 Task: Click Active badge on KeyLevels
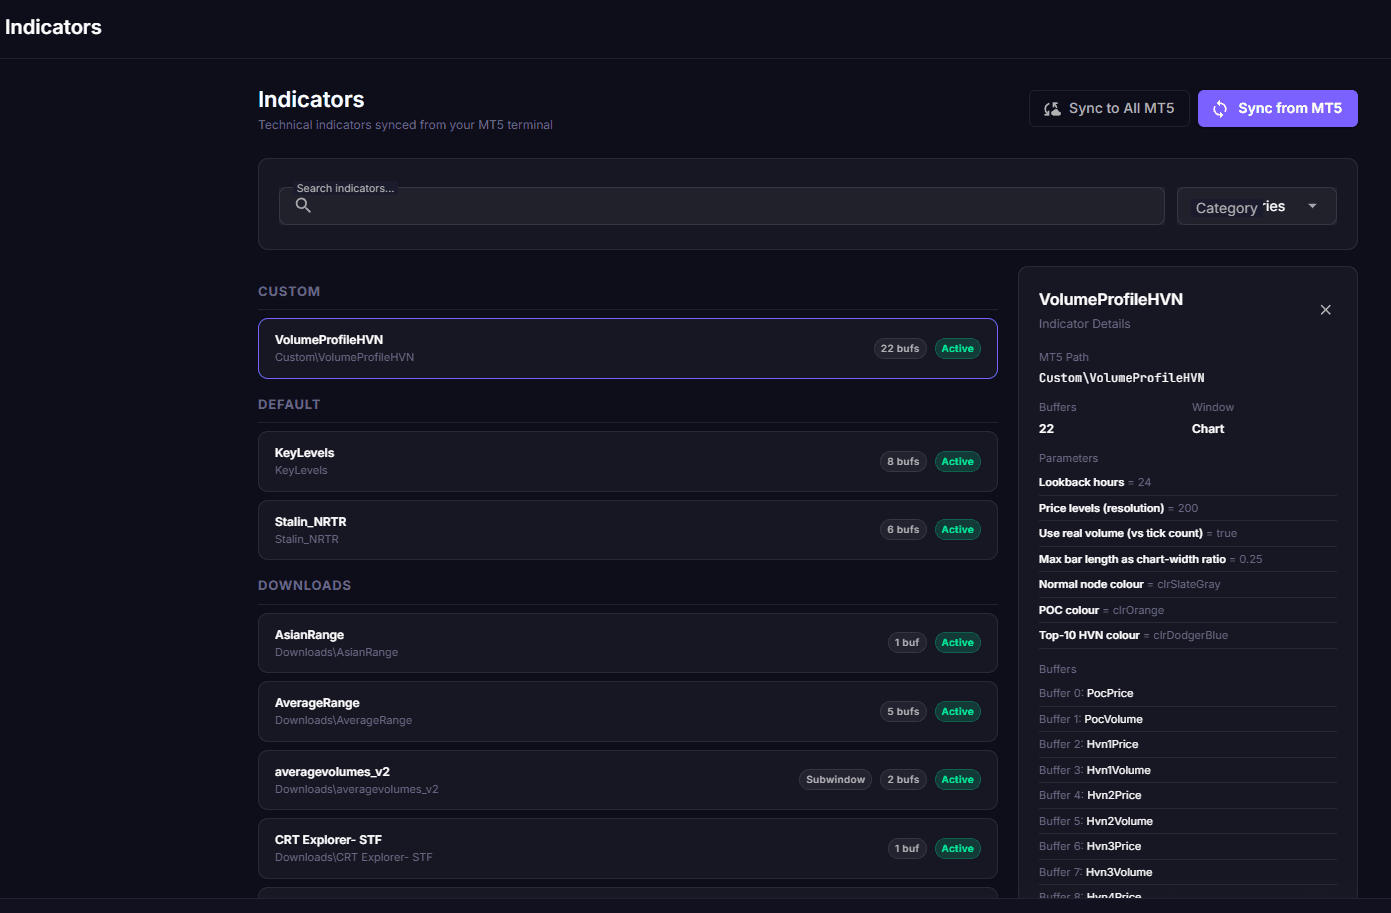[957, 462]
